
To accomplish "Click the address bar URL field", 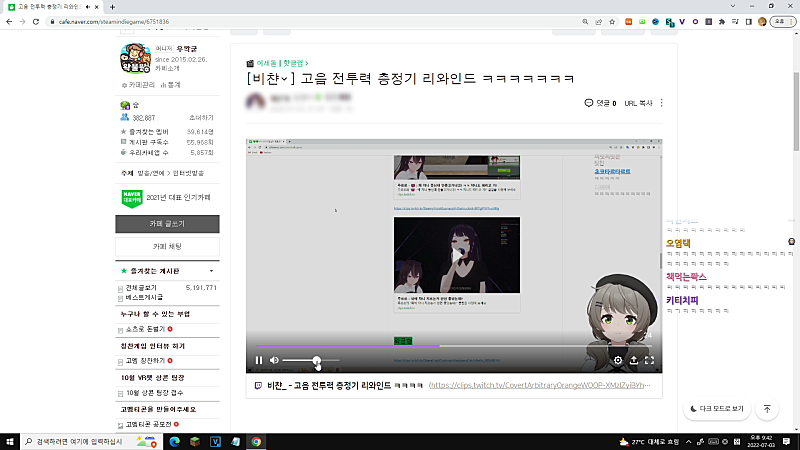I will point(316,22).
